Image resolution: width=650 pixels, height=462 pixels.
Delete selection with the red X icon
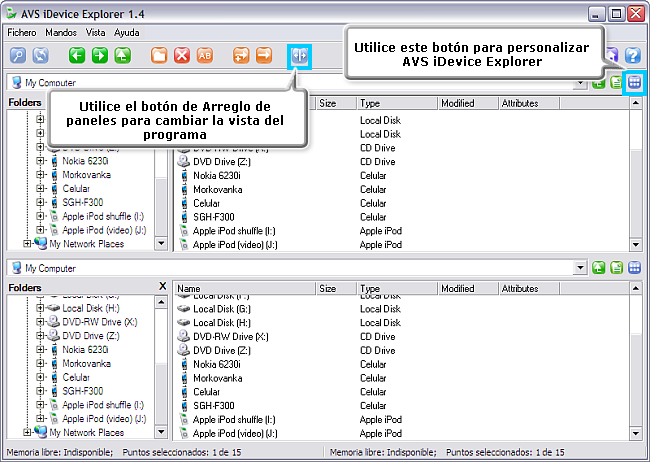point(182,55)
